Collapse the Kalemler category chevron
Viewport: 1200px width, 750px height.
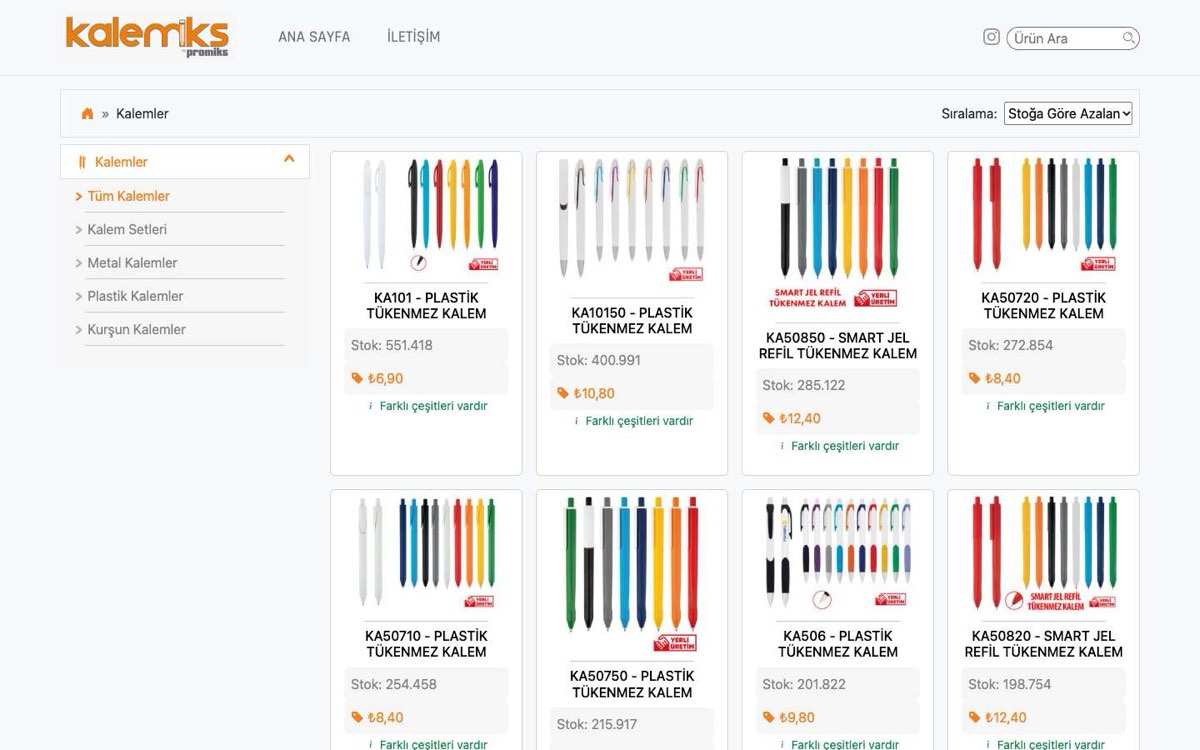[289, 159]
